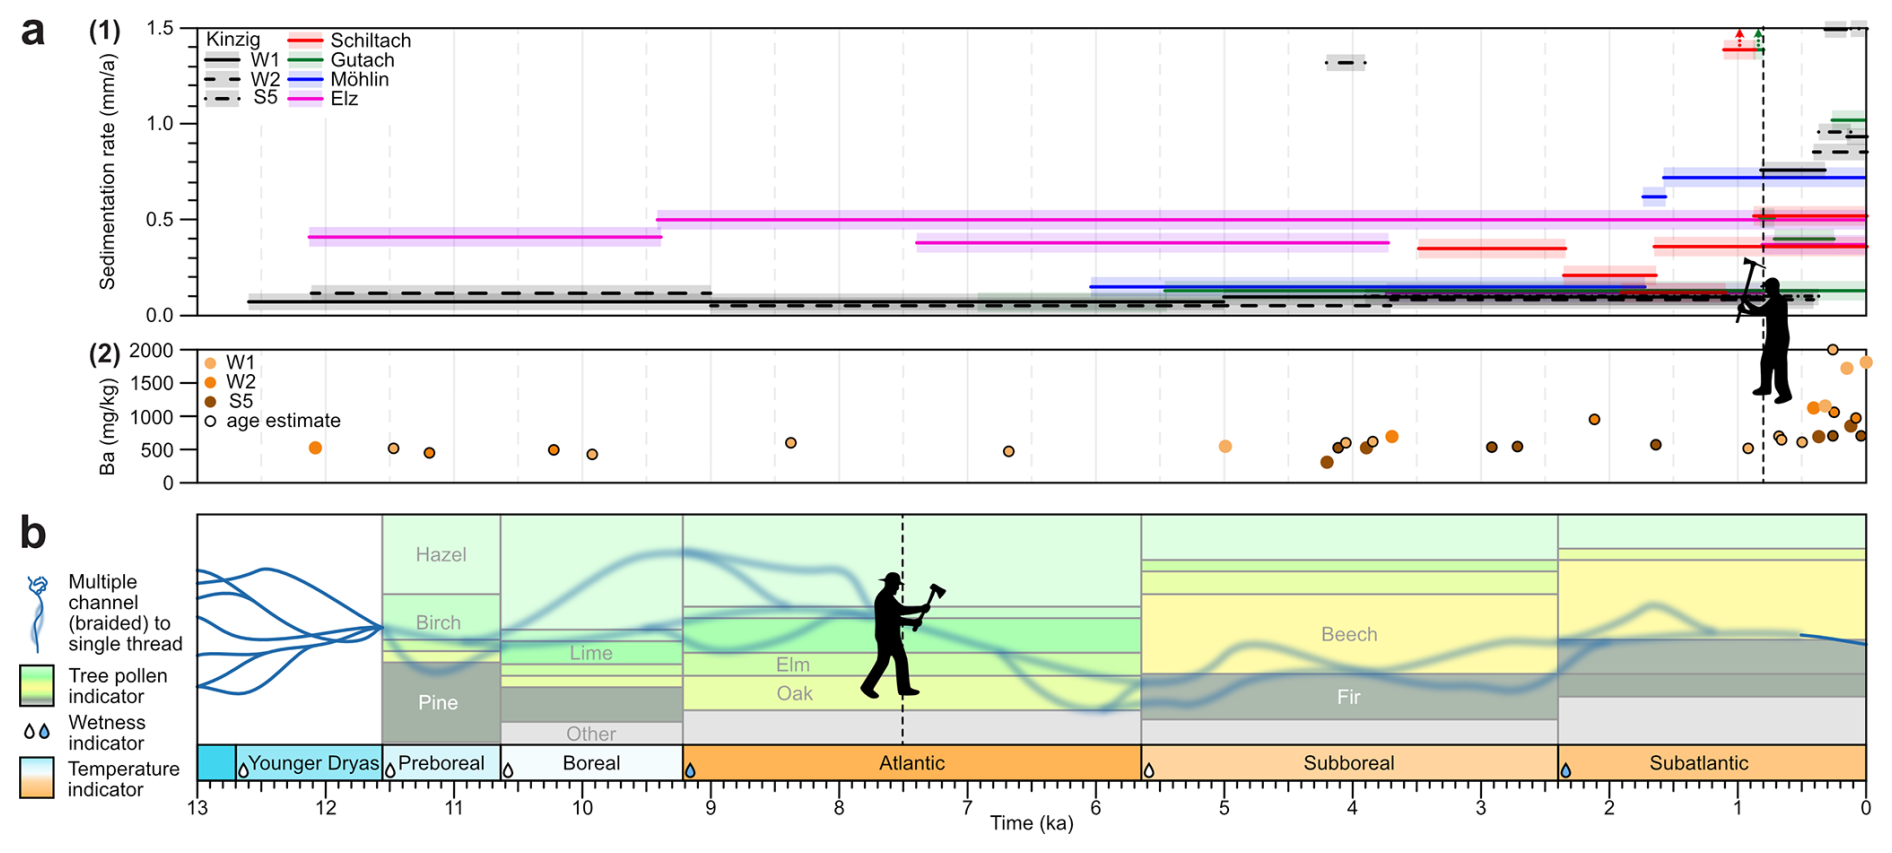This screenshot has width=1892, height=853.
Task: Click the Time (ka) axis title
Action: tap(1031, 823)
